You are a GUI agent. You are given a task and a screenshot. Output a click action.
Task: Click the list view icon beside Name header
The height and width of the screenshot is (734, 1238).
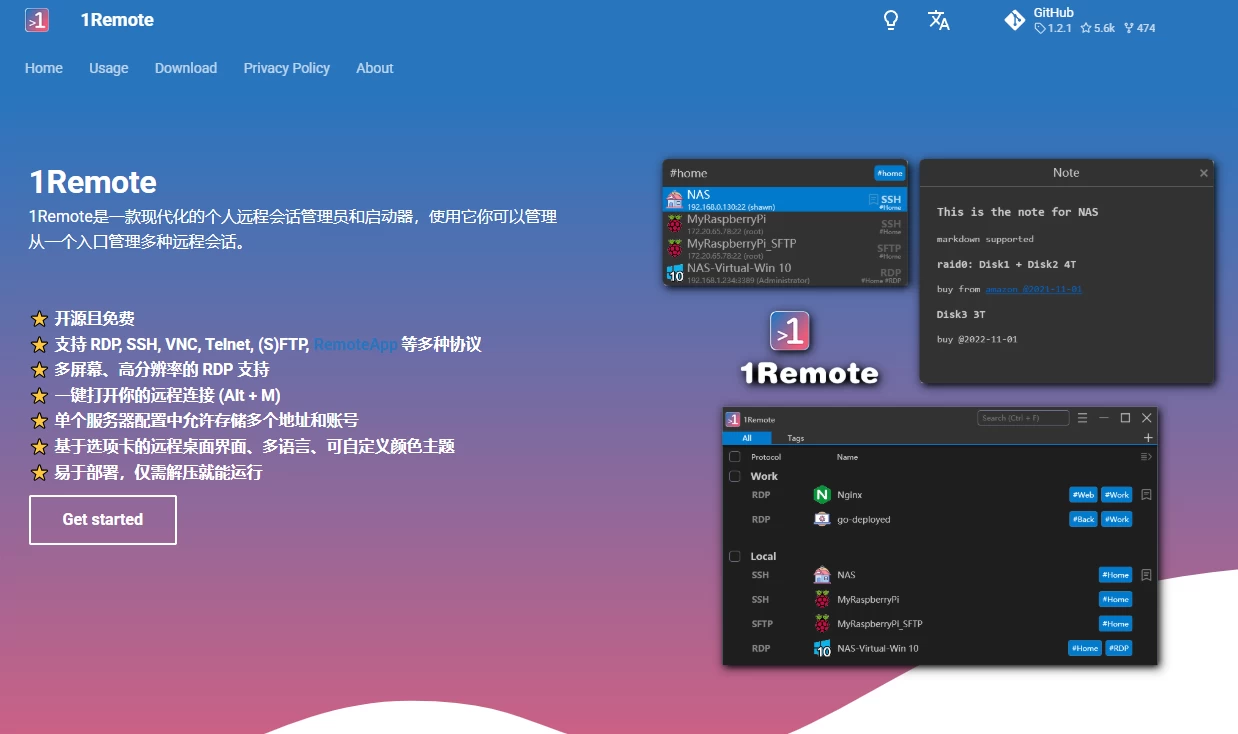1146,457
